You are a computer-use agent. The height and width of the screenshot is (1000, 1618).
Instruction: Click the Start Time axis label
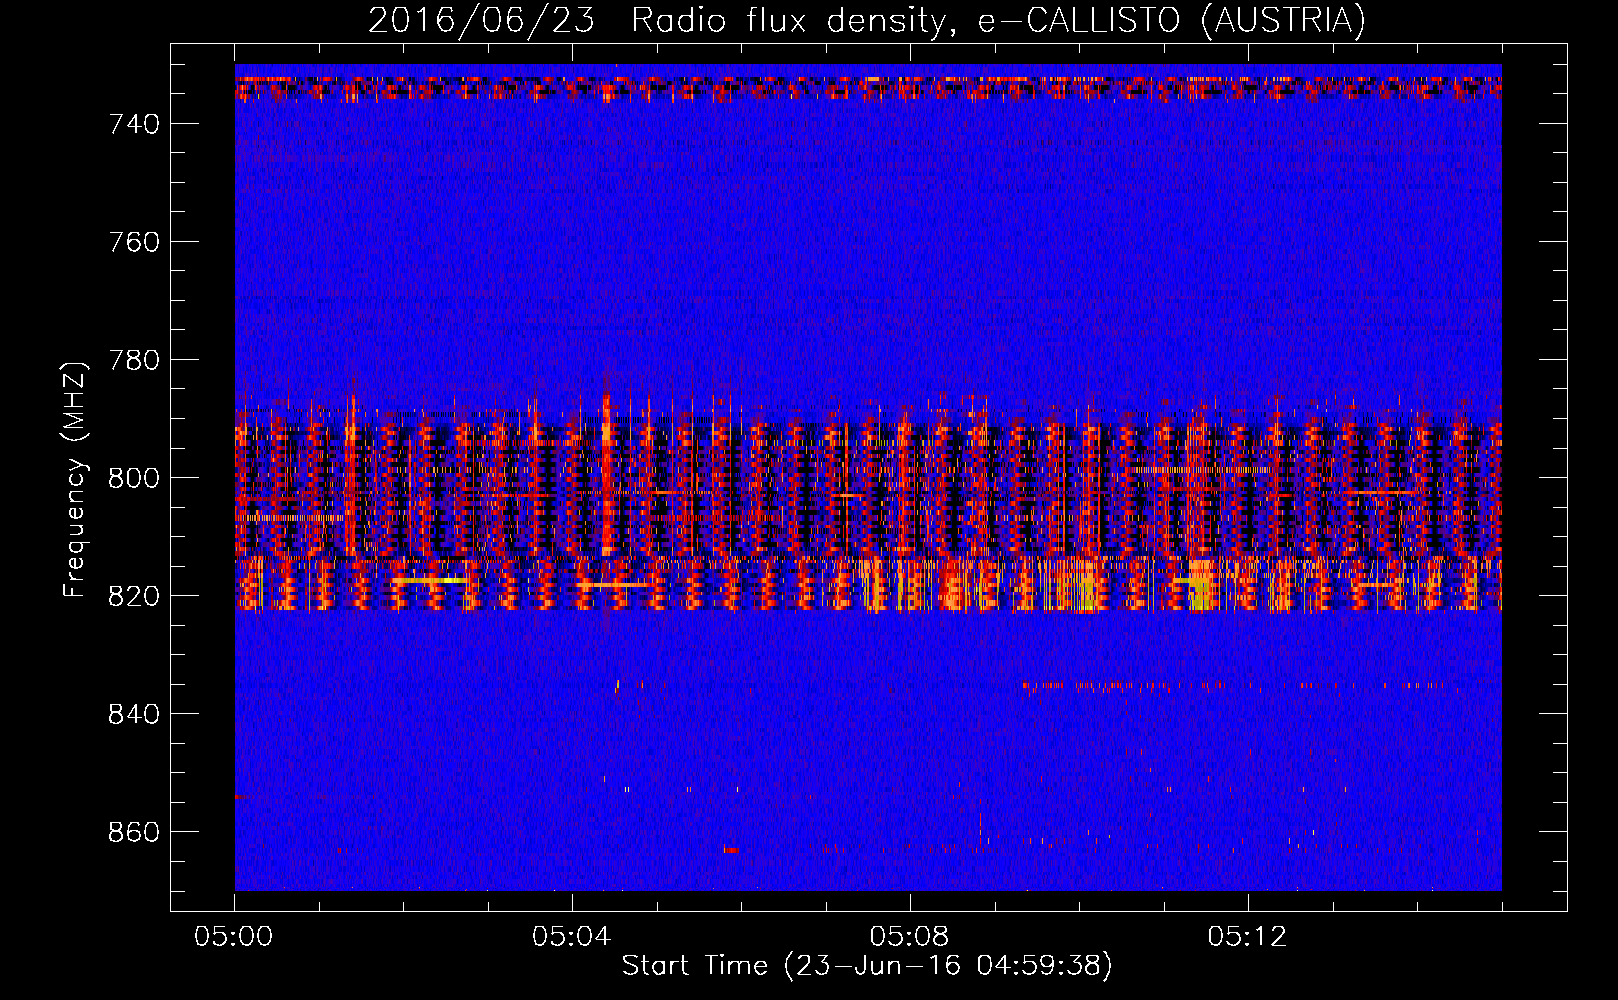(867, 966)
